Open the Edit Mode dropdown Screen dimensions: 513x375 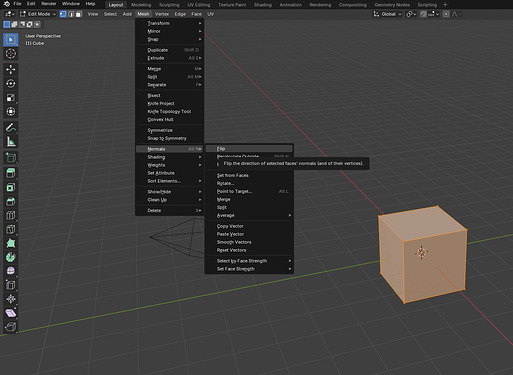[37, 14]
